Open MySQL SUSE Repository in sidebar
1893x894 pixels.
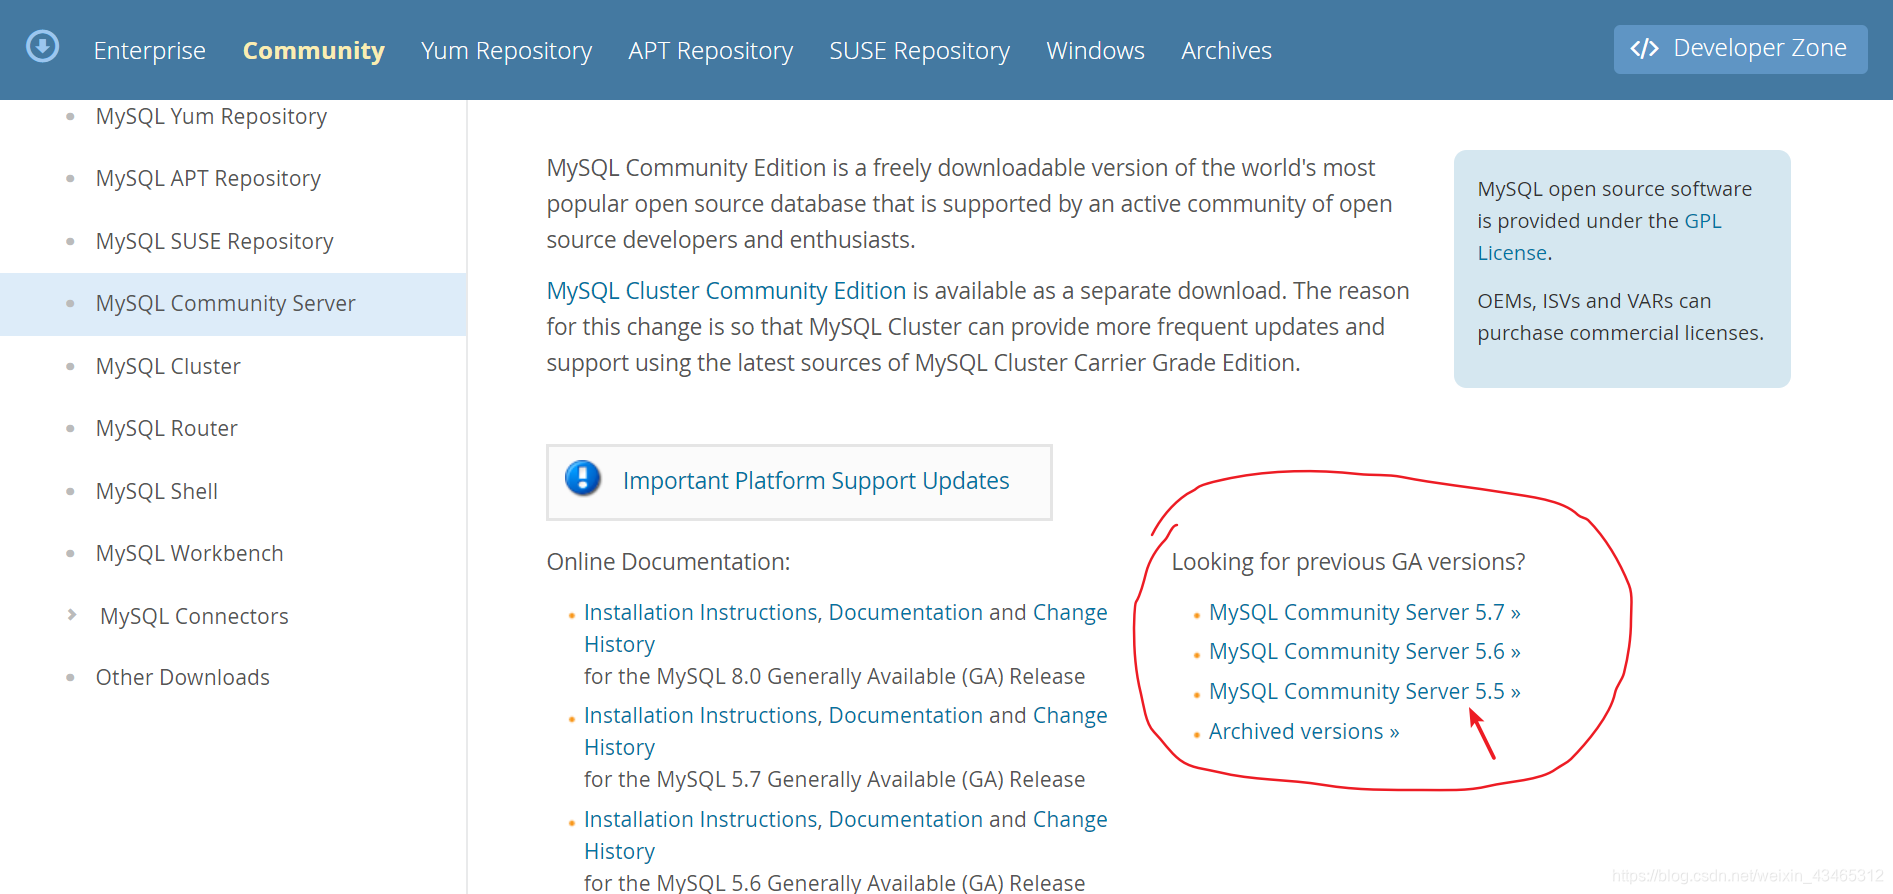[214, 242]
